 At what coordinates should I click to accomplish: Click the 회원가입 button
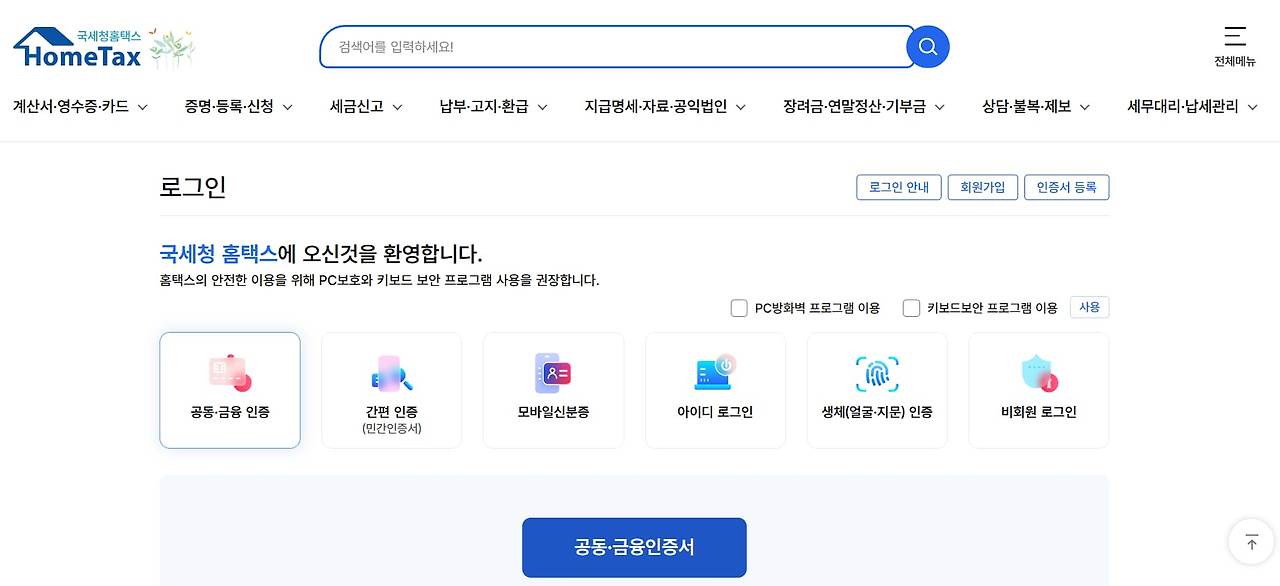983,187
